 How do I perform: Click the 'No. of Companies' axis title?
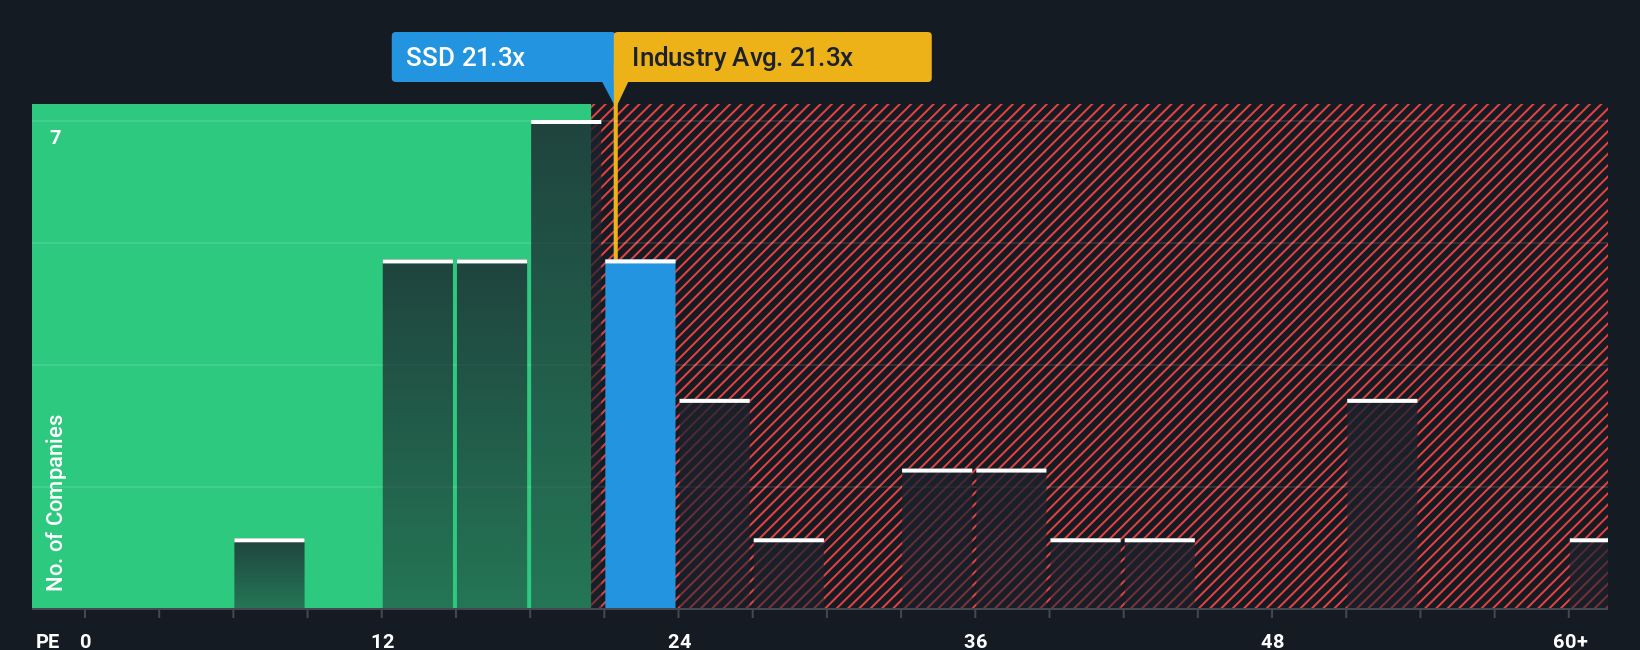coord(55,502)
